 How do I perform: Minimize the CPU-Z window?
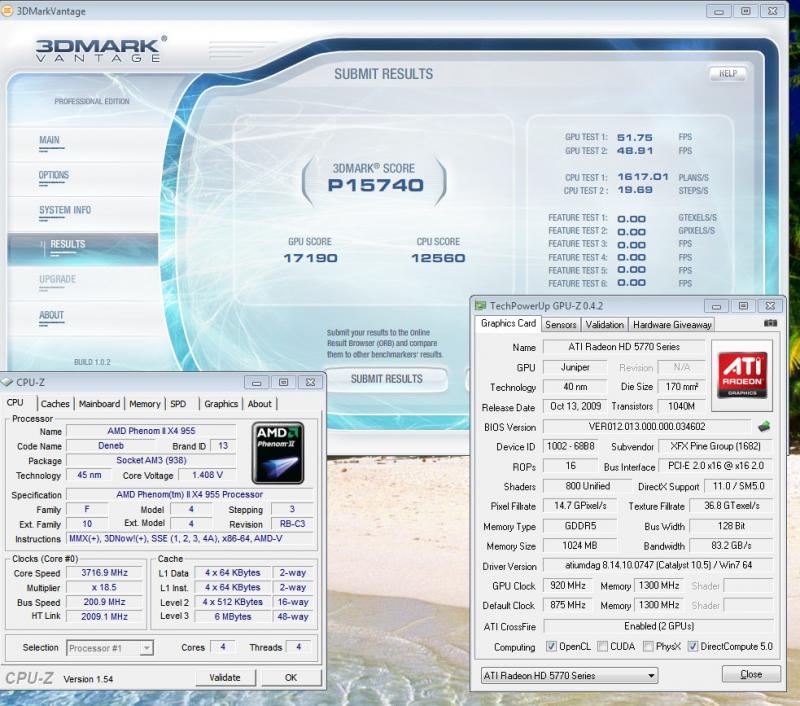click(x=257, y=382)
